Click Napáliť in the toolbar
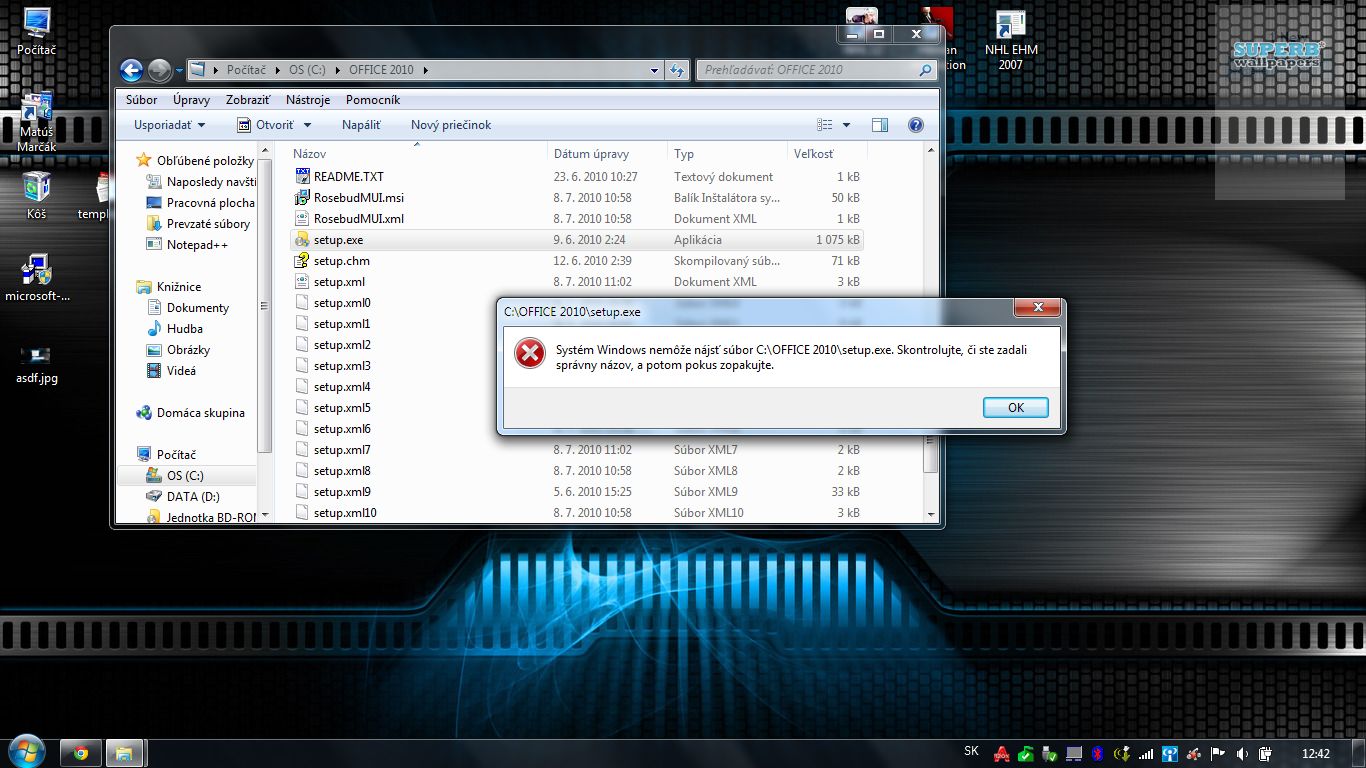 [361, 125]
